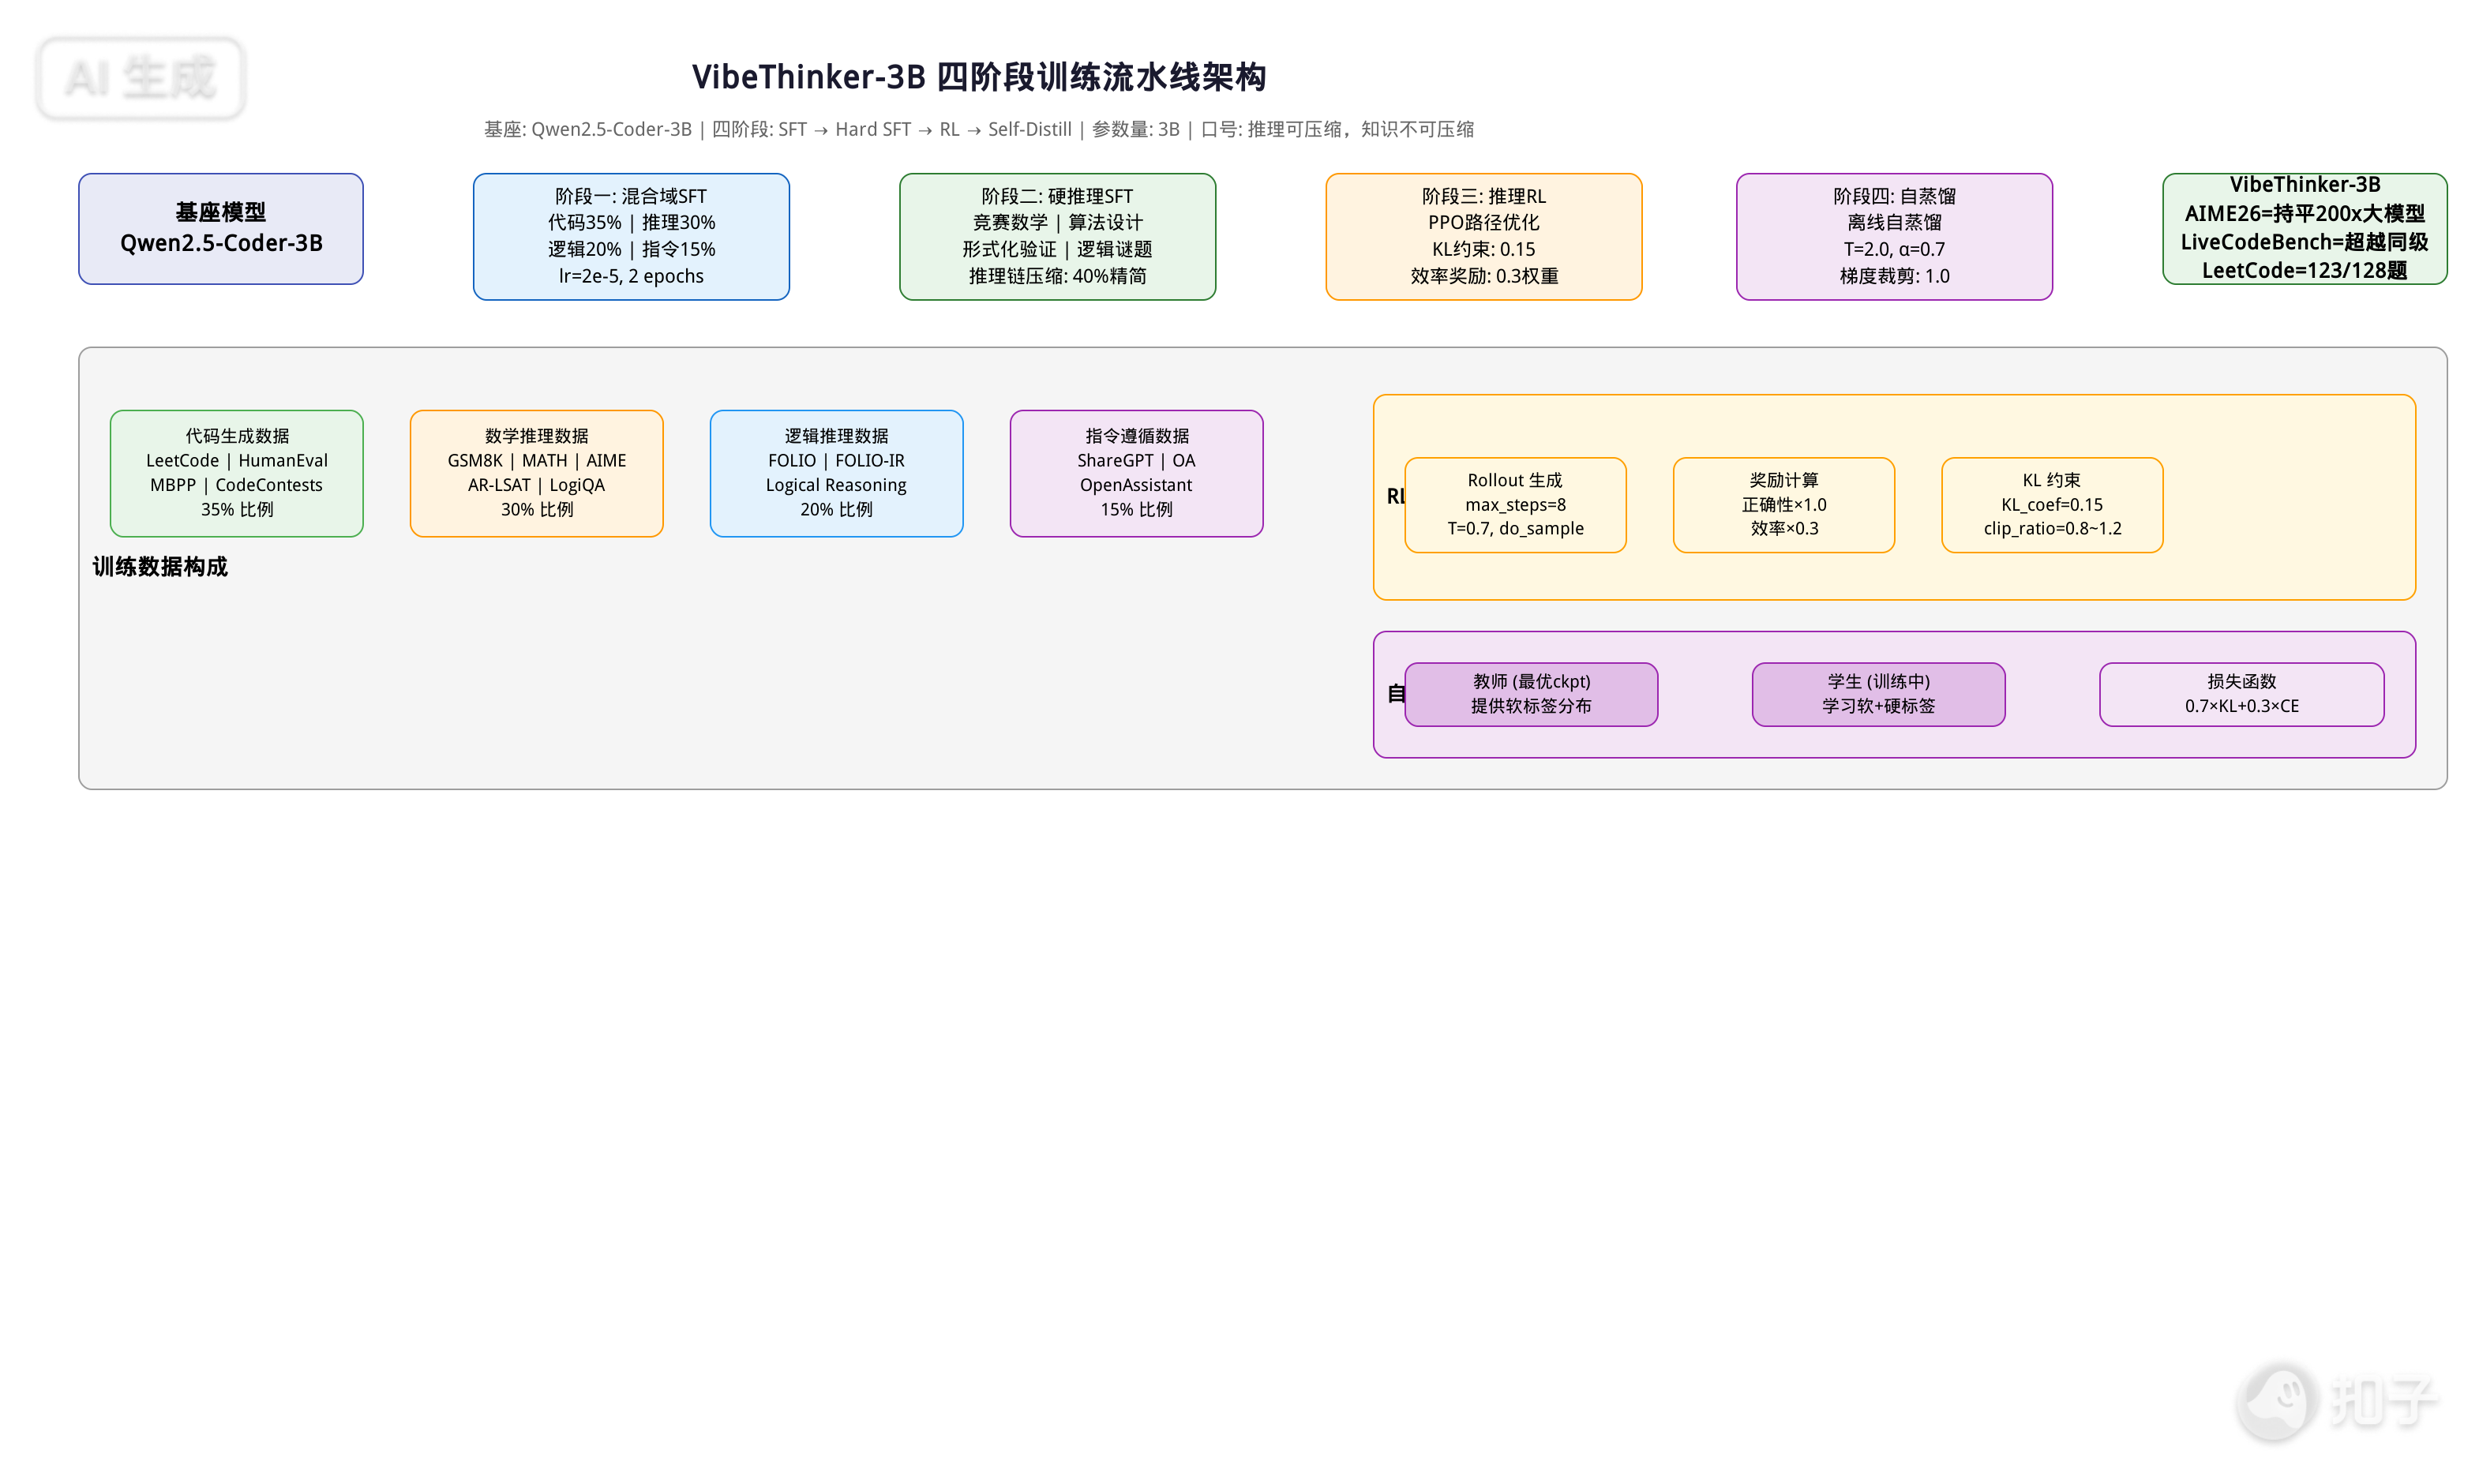Click the text LiveCodeBench=超越同级

(x=2304, y=242)
